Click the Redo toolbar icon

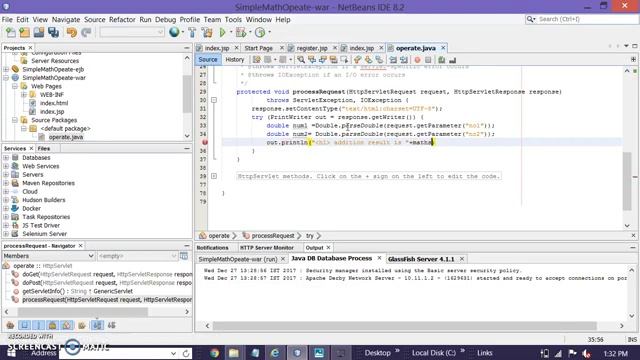(x=86, y=32)
